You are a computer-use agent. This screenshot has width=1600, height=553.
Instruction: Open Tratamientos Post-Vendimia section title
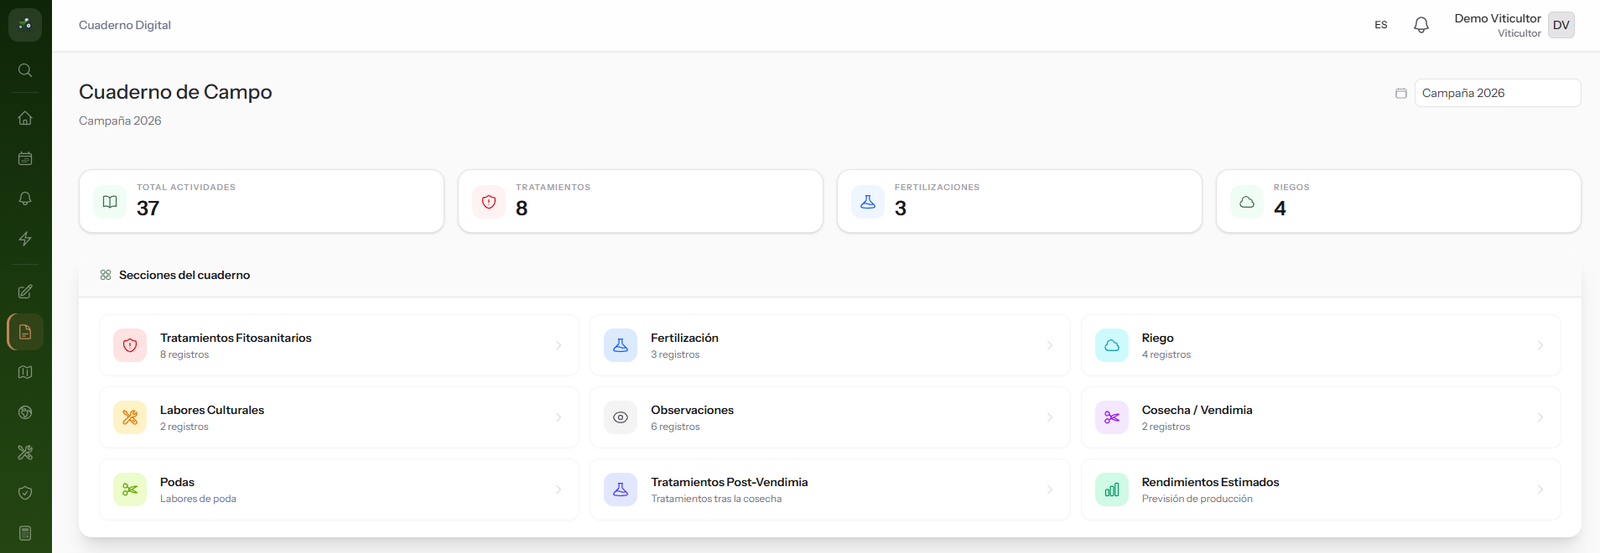pyautogui.click(x=729, y=482)
